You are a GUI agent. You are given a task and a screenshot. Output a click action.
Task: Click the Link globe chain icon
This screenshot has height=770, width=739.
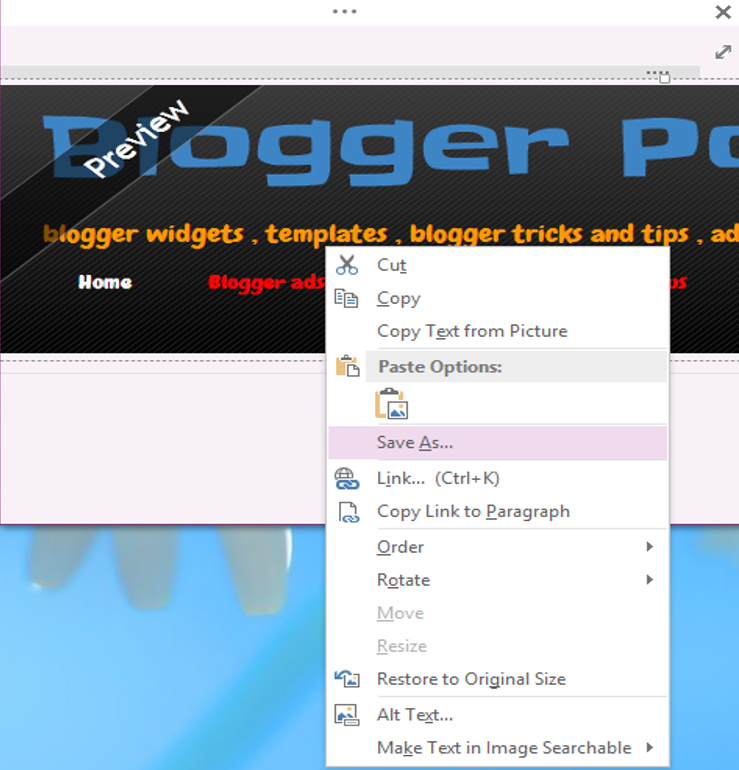pos(347,478)
